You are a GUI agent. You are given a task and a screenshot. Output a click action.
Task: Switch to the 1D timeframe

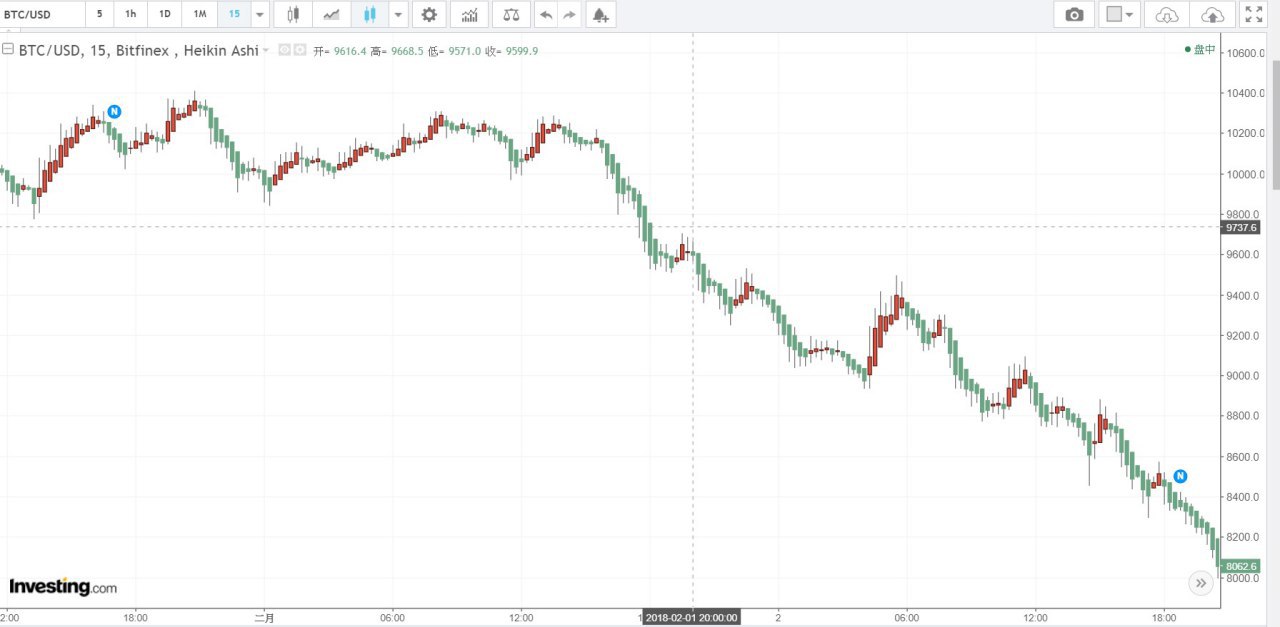pos(165,15)
